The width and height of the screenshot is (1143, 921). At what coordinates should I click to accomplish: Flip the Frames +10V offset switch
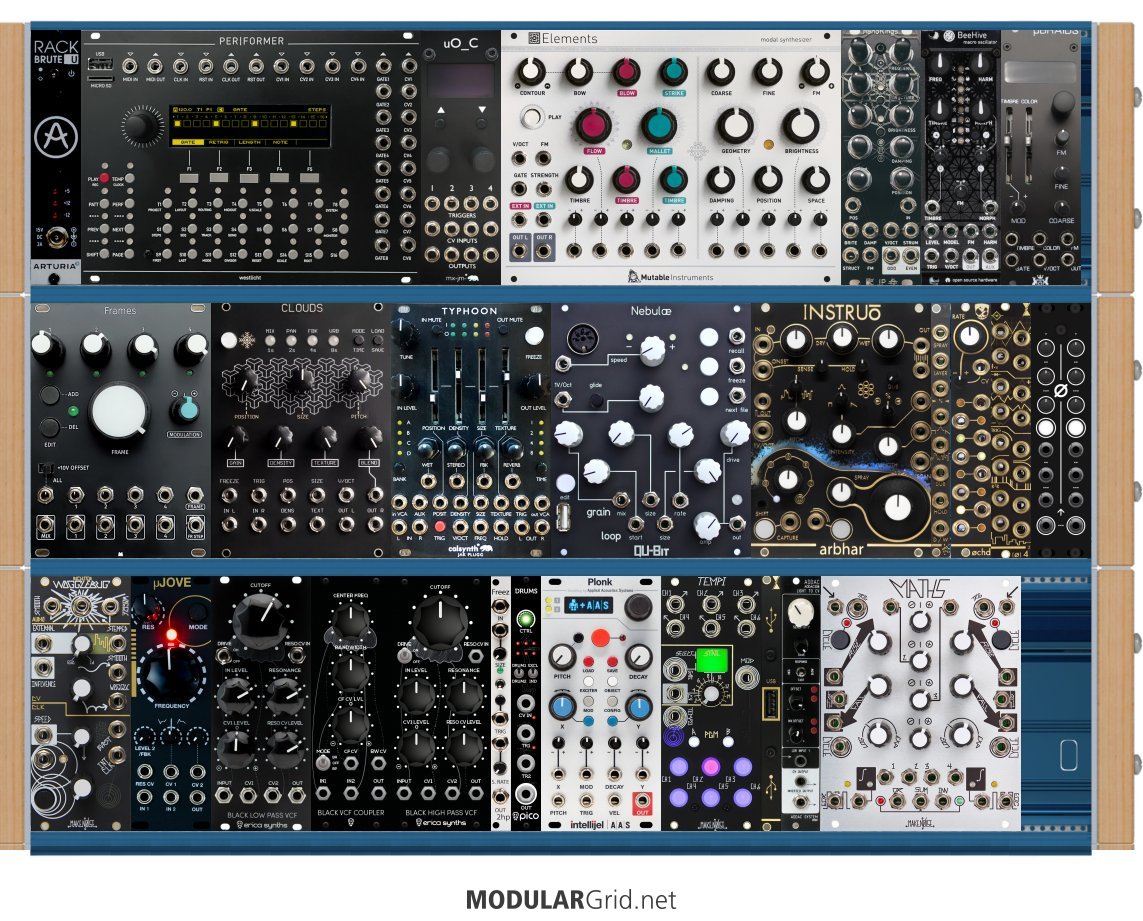coord(45,467)
